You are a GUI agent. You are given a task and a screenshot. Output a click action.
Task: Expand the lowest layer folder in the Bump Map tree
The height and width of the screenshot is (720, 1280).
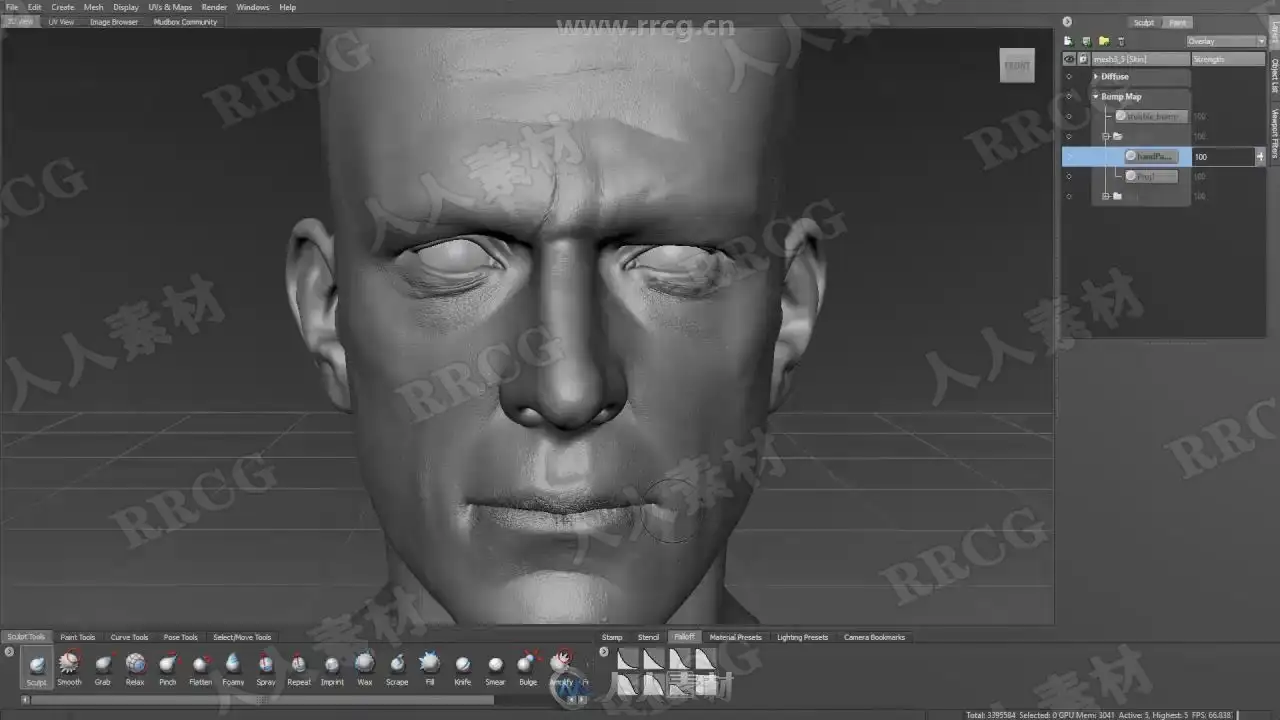tap(1106, 196)
